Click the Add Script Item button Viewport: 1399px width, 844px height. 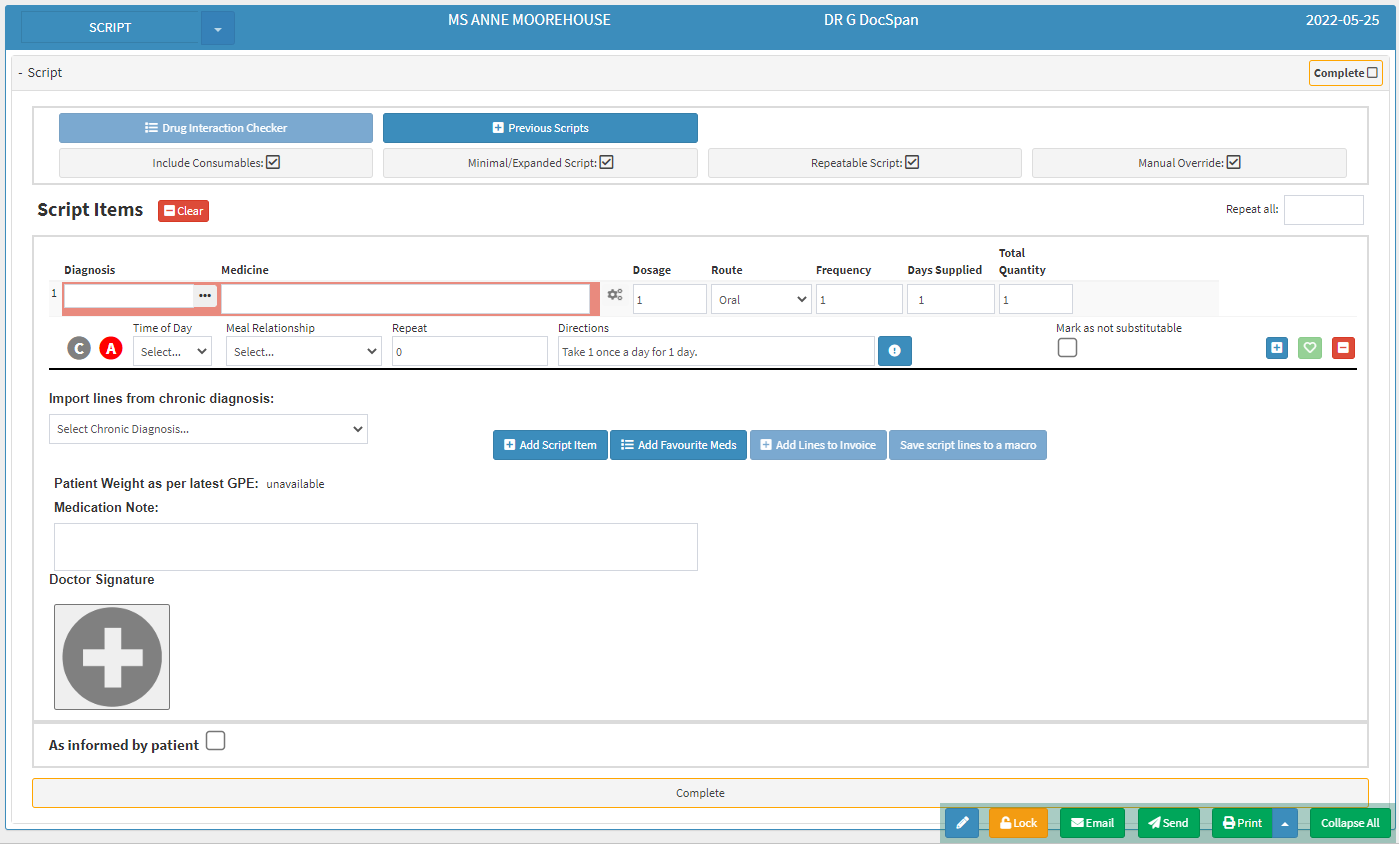(x=550, y=445)
